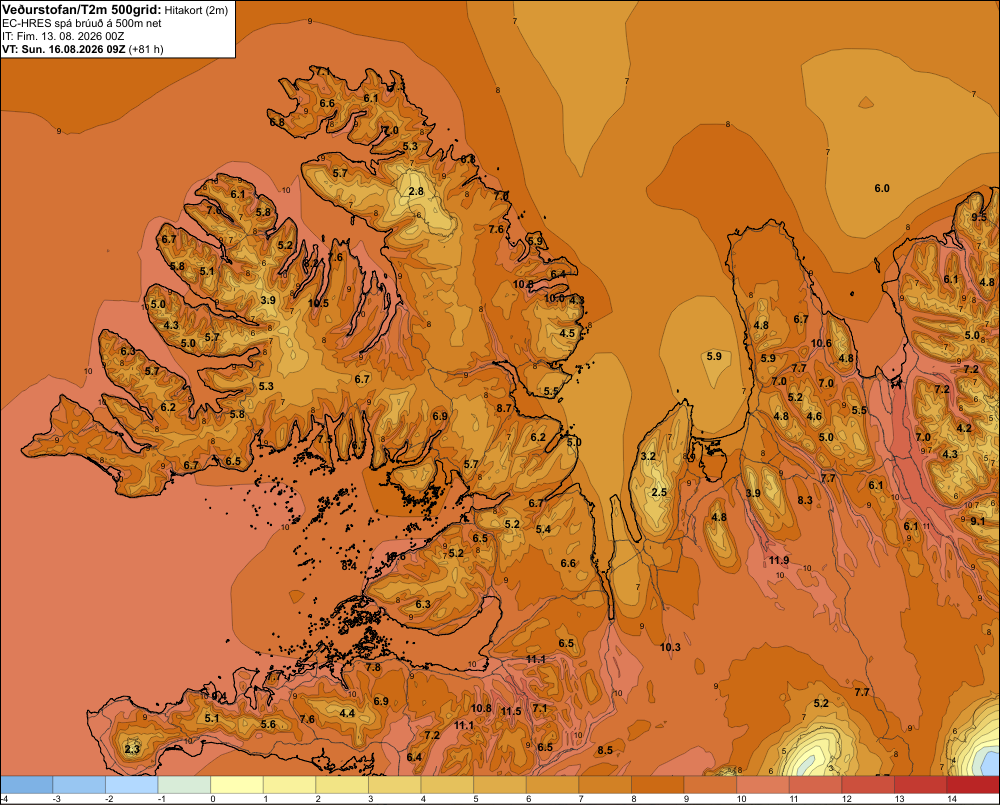
Task: Click the legend swatch between -1 and 0
Action: (184, 785)
